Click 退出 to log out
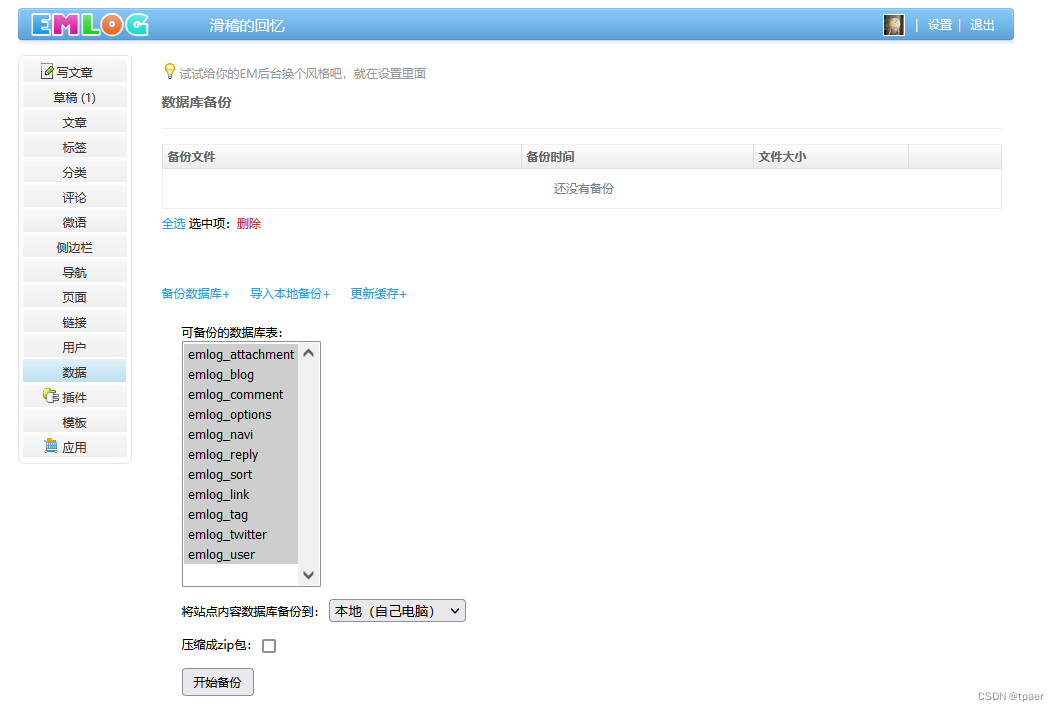The width and height of the screenshot is (1059, 711). point(981,25)
